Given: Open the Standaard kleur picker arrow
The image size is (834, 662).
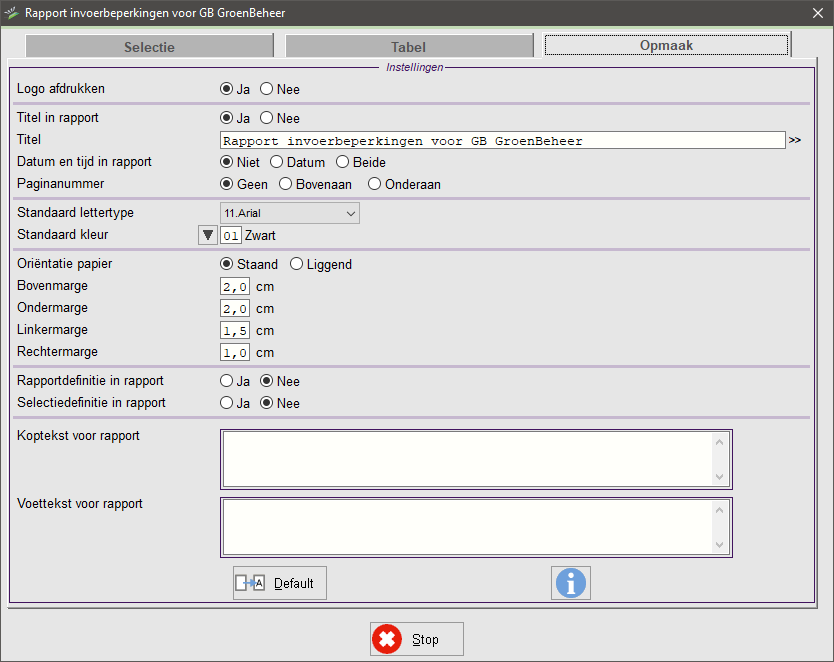Looking at the screenshot, I should (x=208, y=234).
